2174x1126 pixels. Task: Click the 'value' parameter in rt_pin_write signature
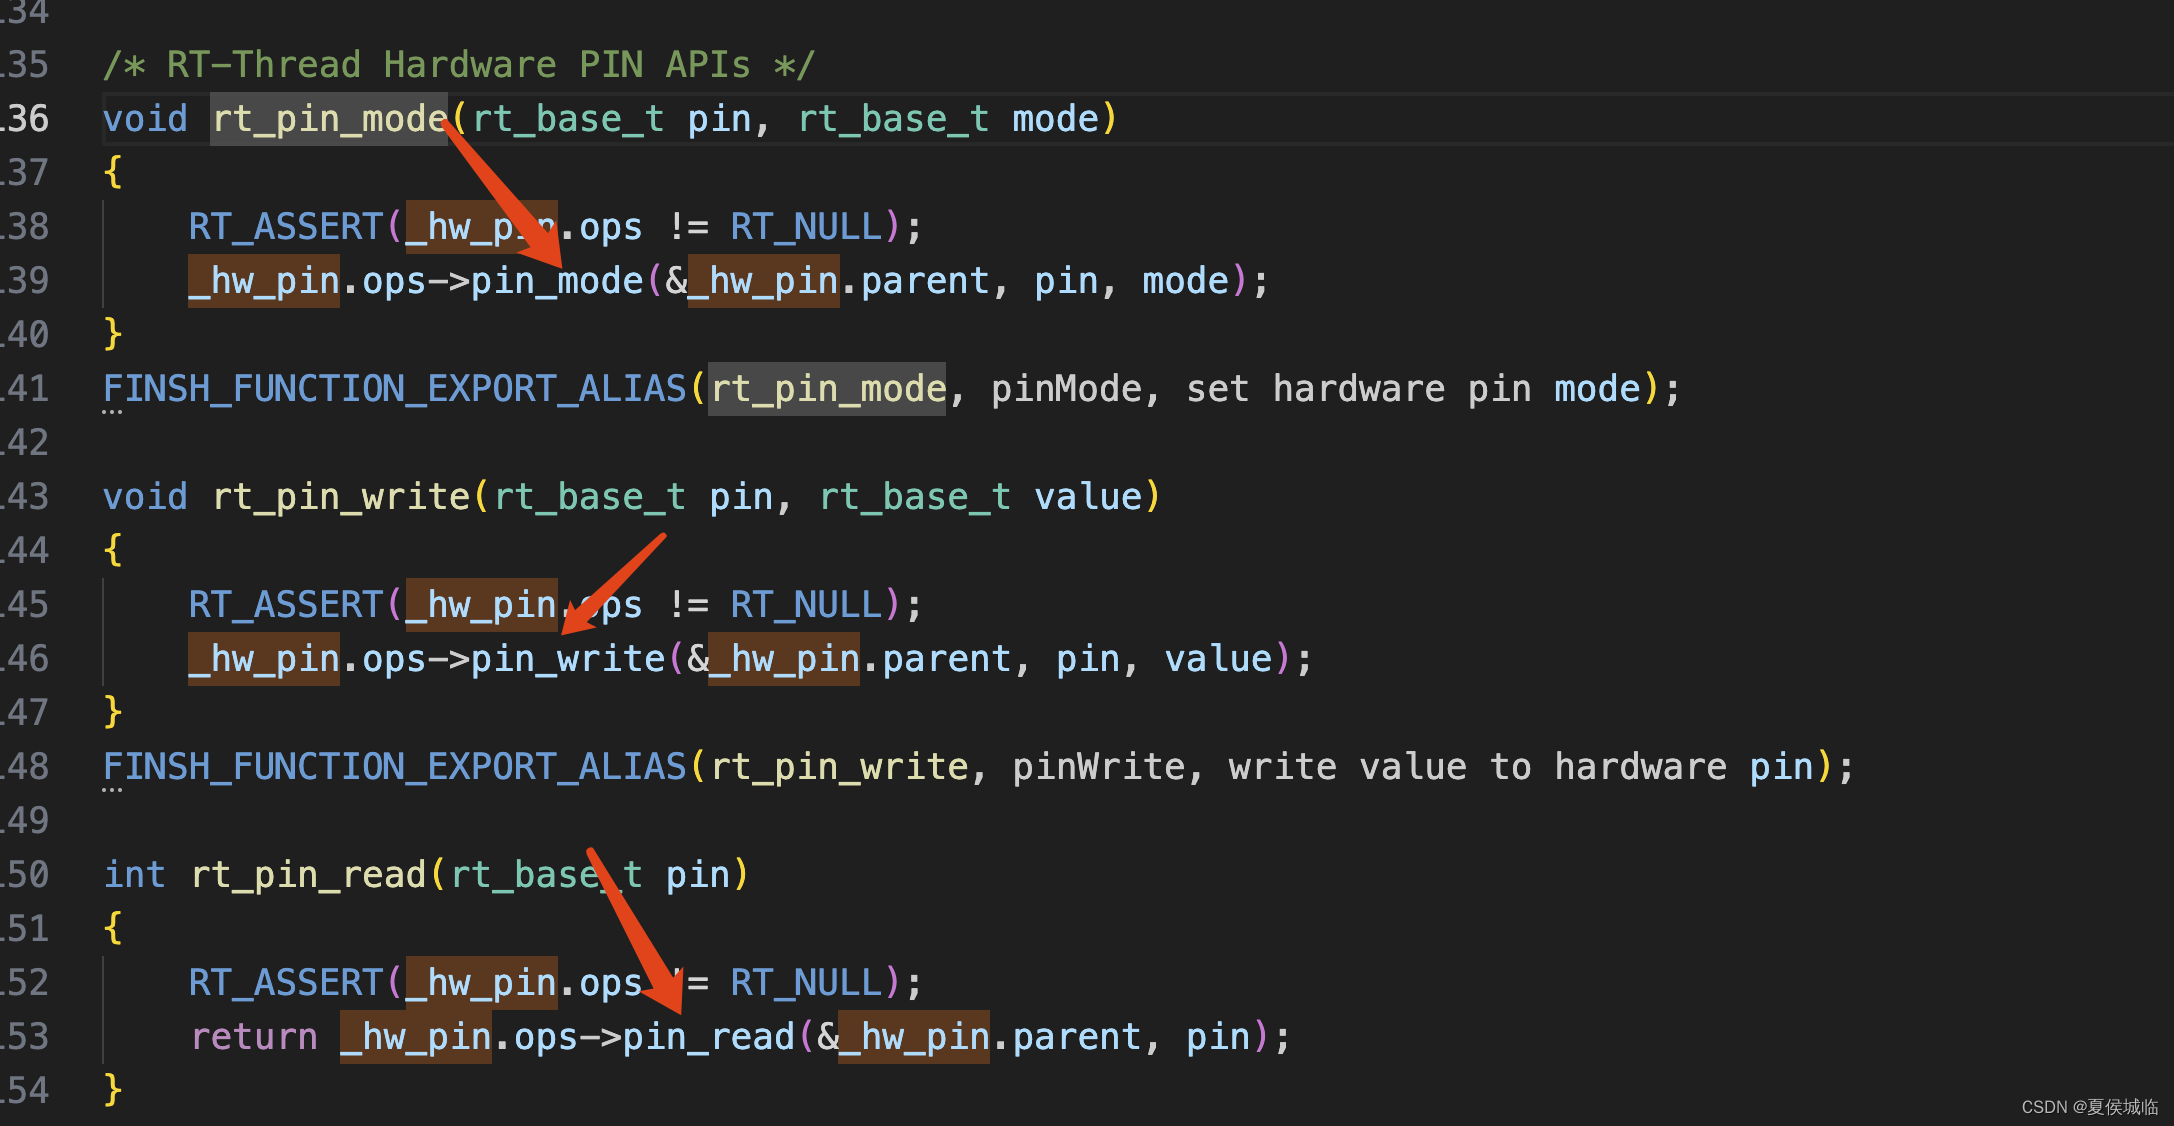click(1088, 497)
